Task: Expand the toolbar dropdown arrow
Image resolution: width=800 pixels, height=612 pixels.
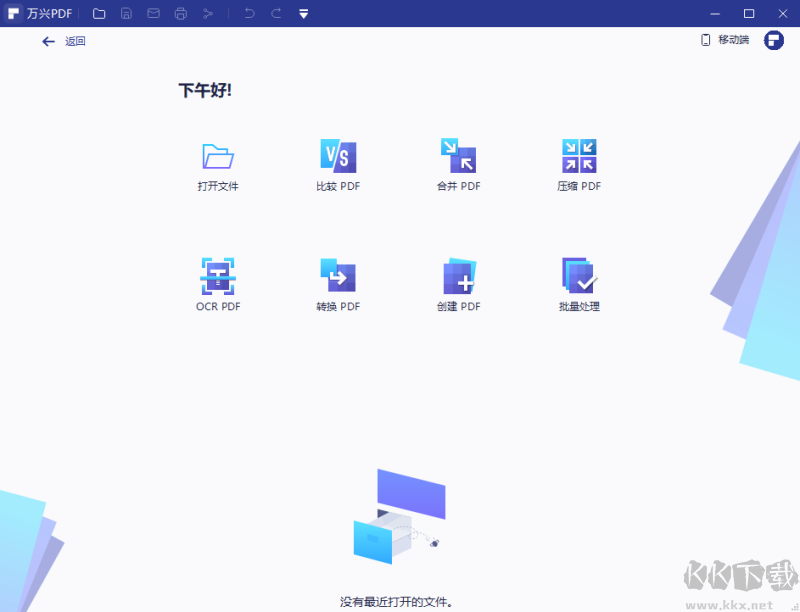Action: point(305,13)
